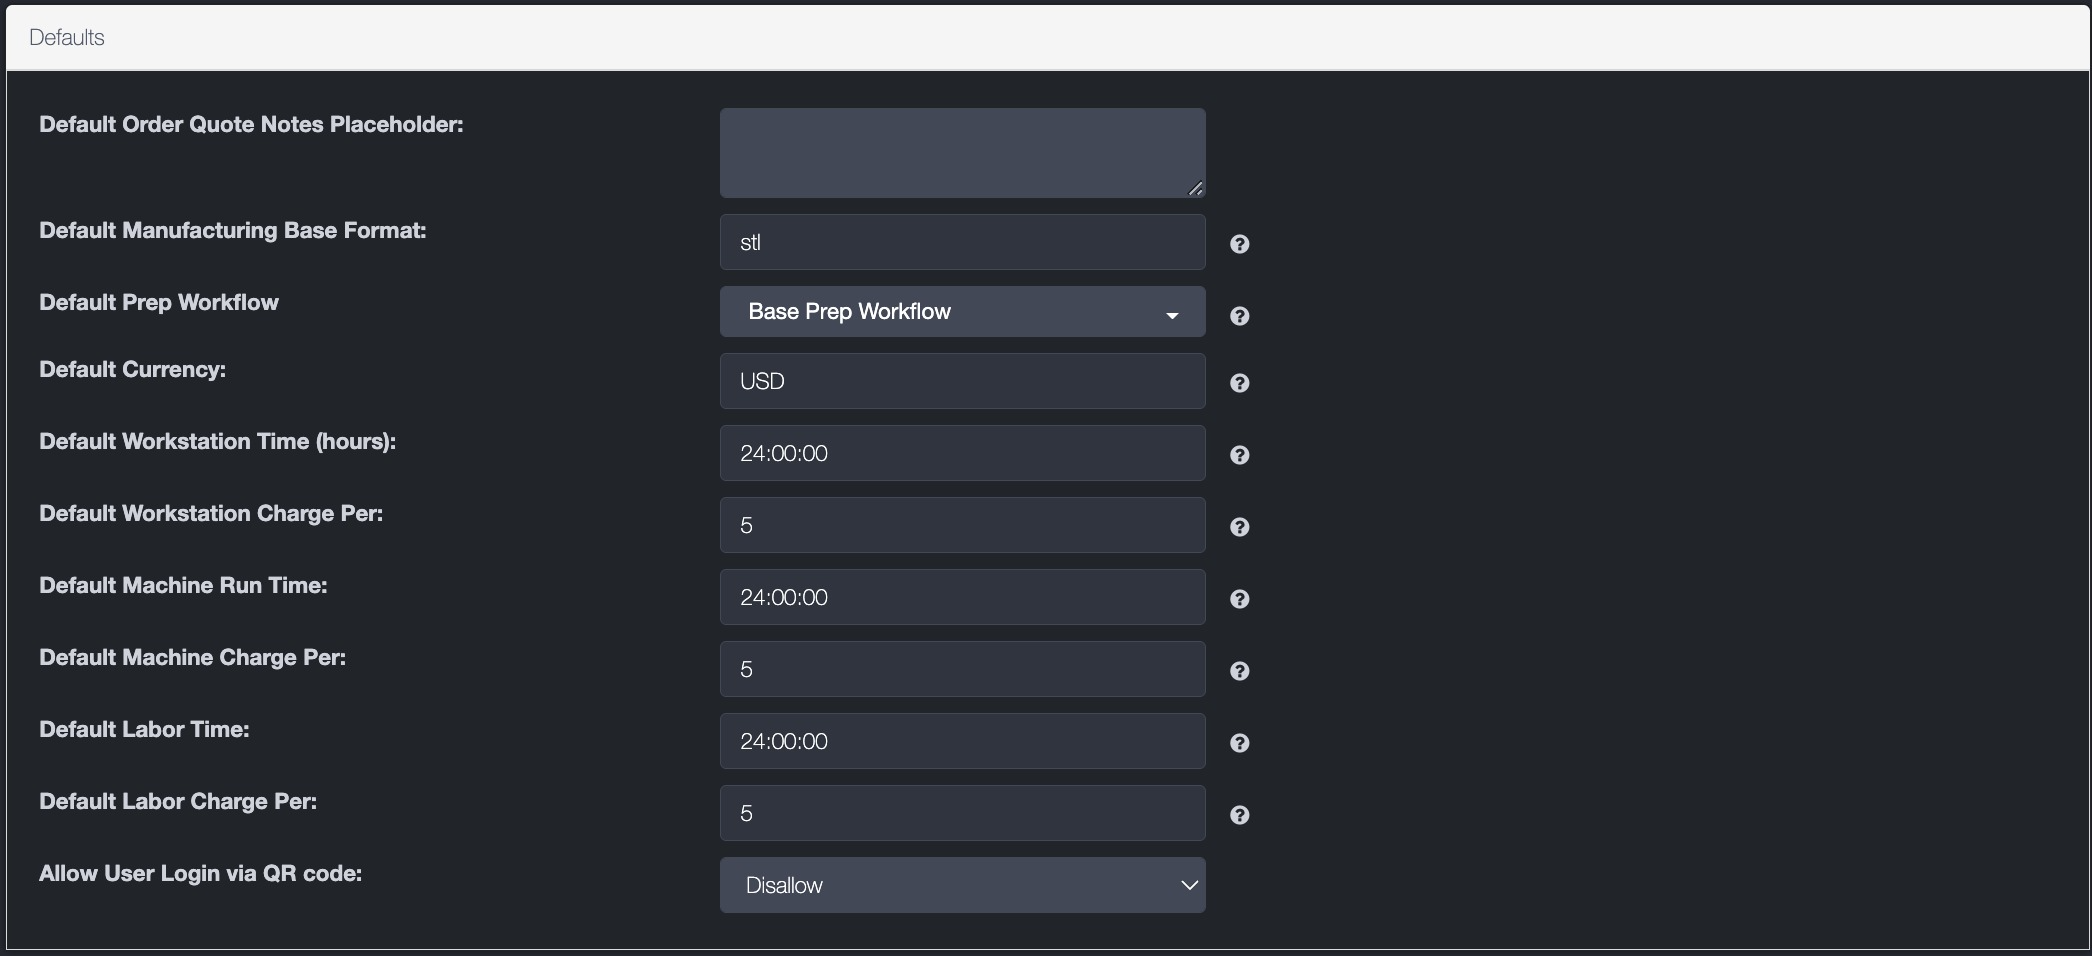The image size is (2092, 956).
Task: Open the Base Prep Workflow dropdown
Action: 961,312
